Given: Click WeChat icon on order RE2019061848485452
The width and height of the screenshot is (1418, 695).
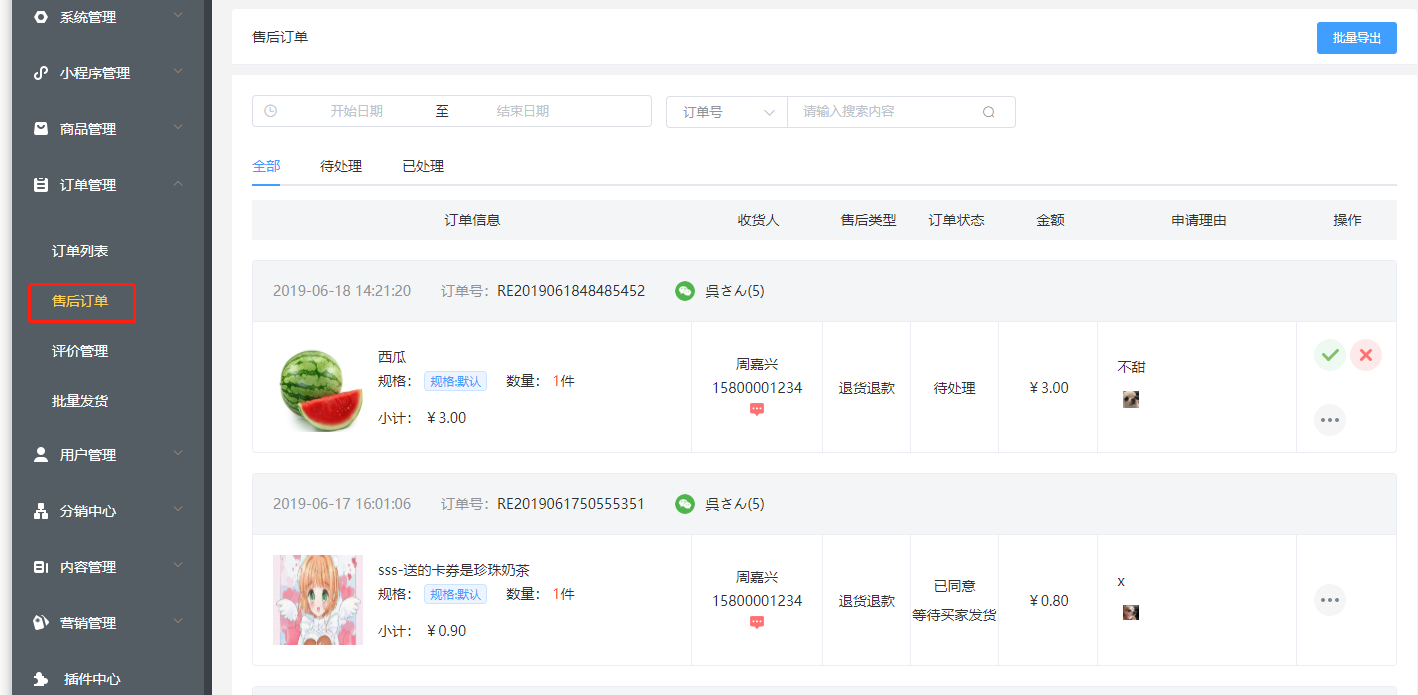Looking at the screenshot, I should coord(684,291).
